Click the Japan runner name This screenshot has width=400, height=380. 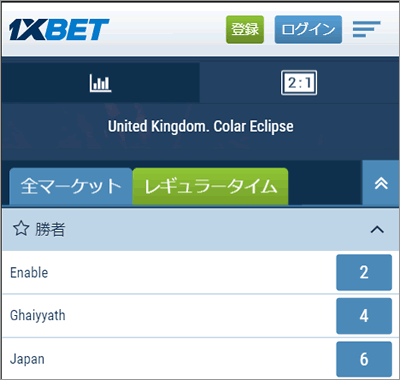tap(27, 359)
